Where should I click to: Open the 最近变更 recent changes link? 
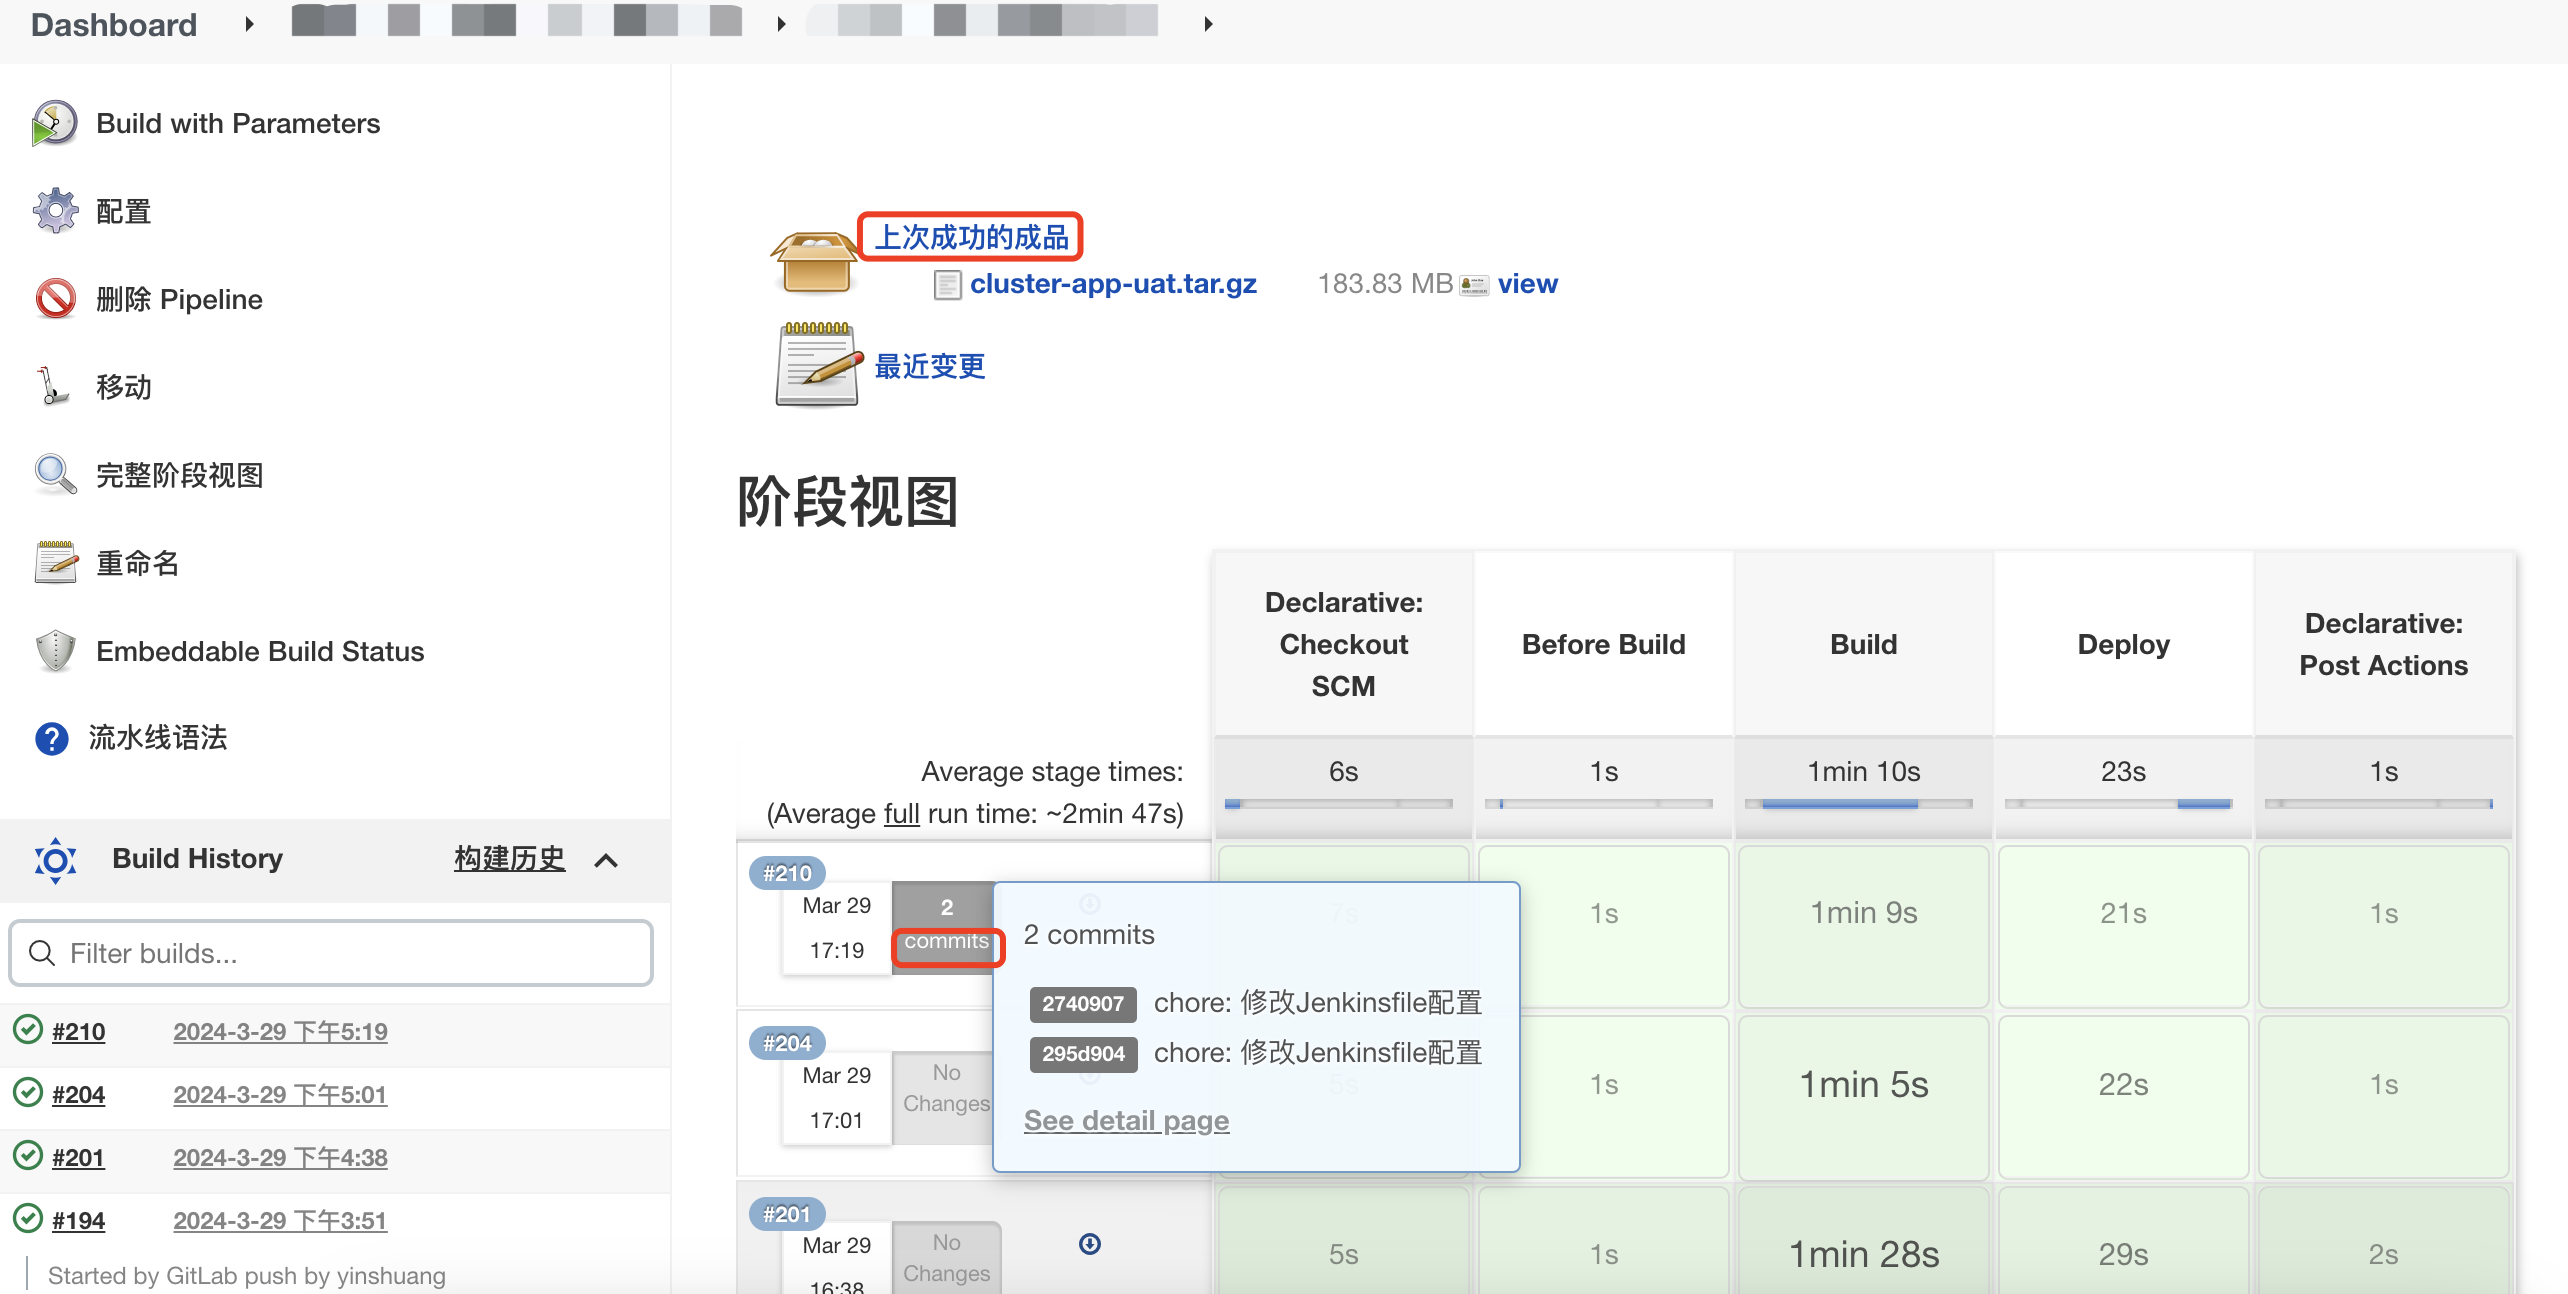930,366
